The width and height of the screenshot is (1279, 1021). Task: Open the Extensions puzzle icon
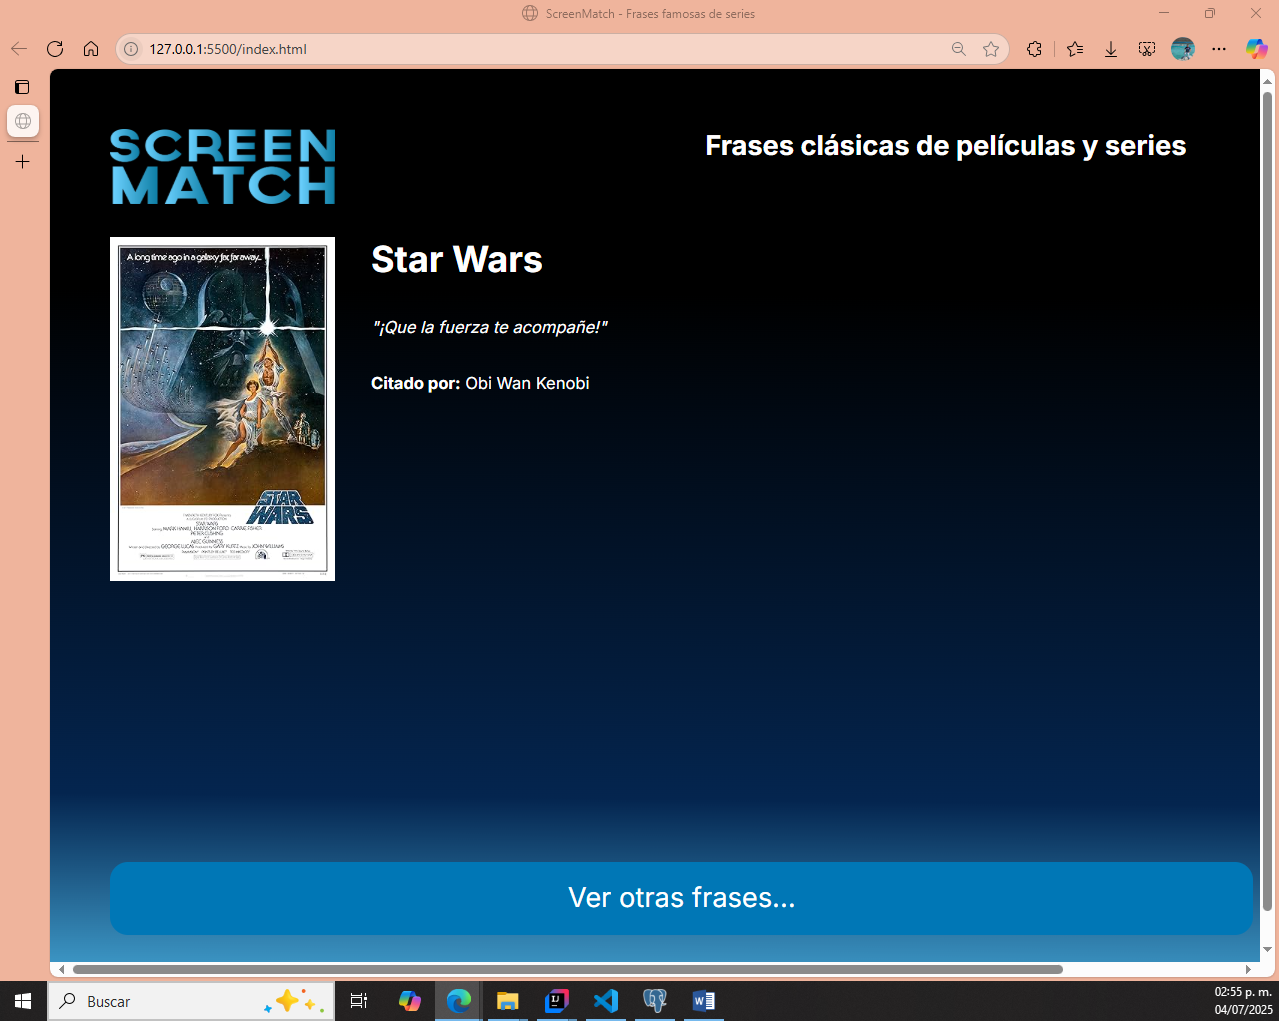pyautogui.click(x=1035, y=49)
